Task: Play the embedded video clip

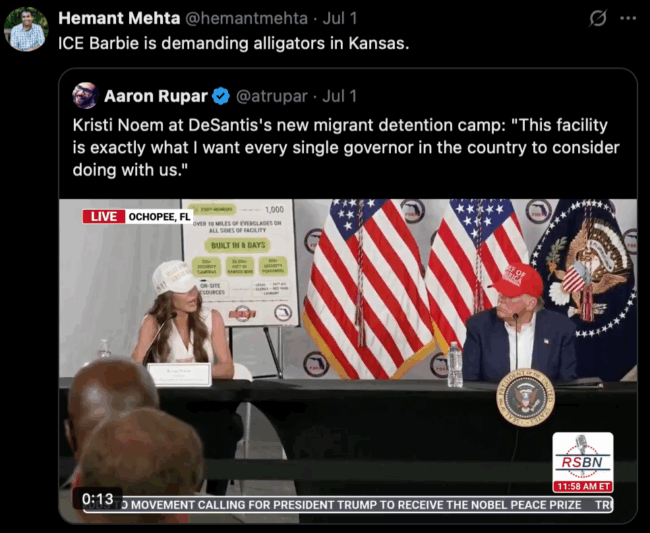Action: (348, 361)
